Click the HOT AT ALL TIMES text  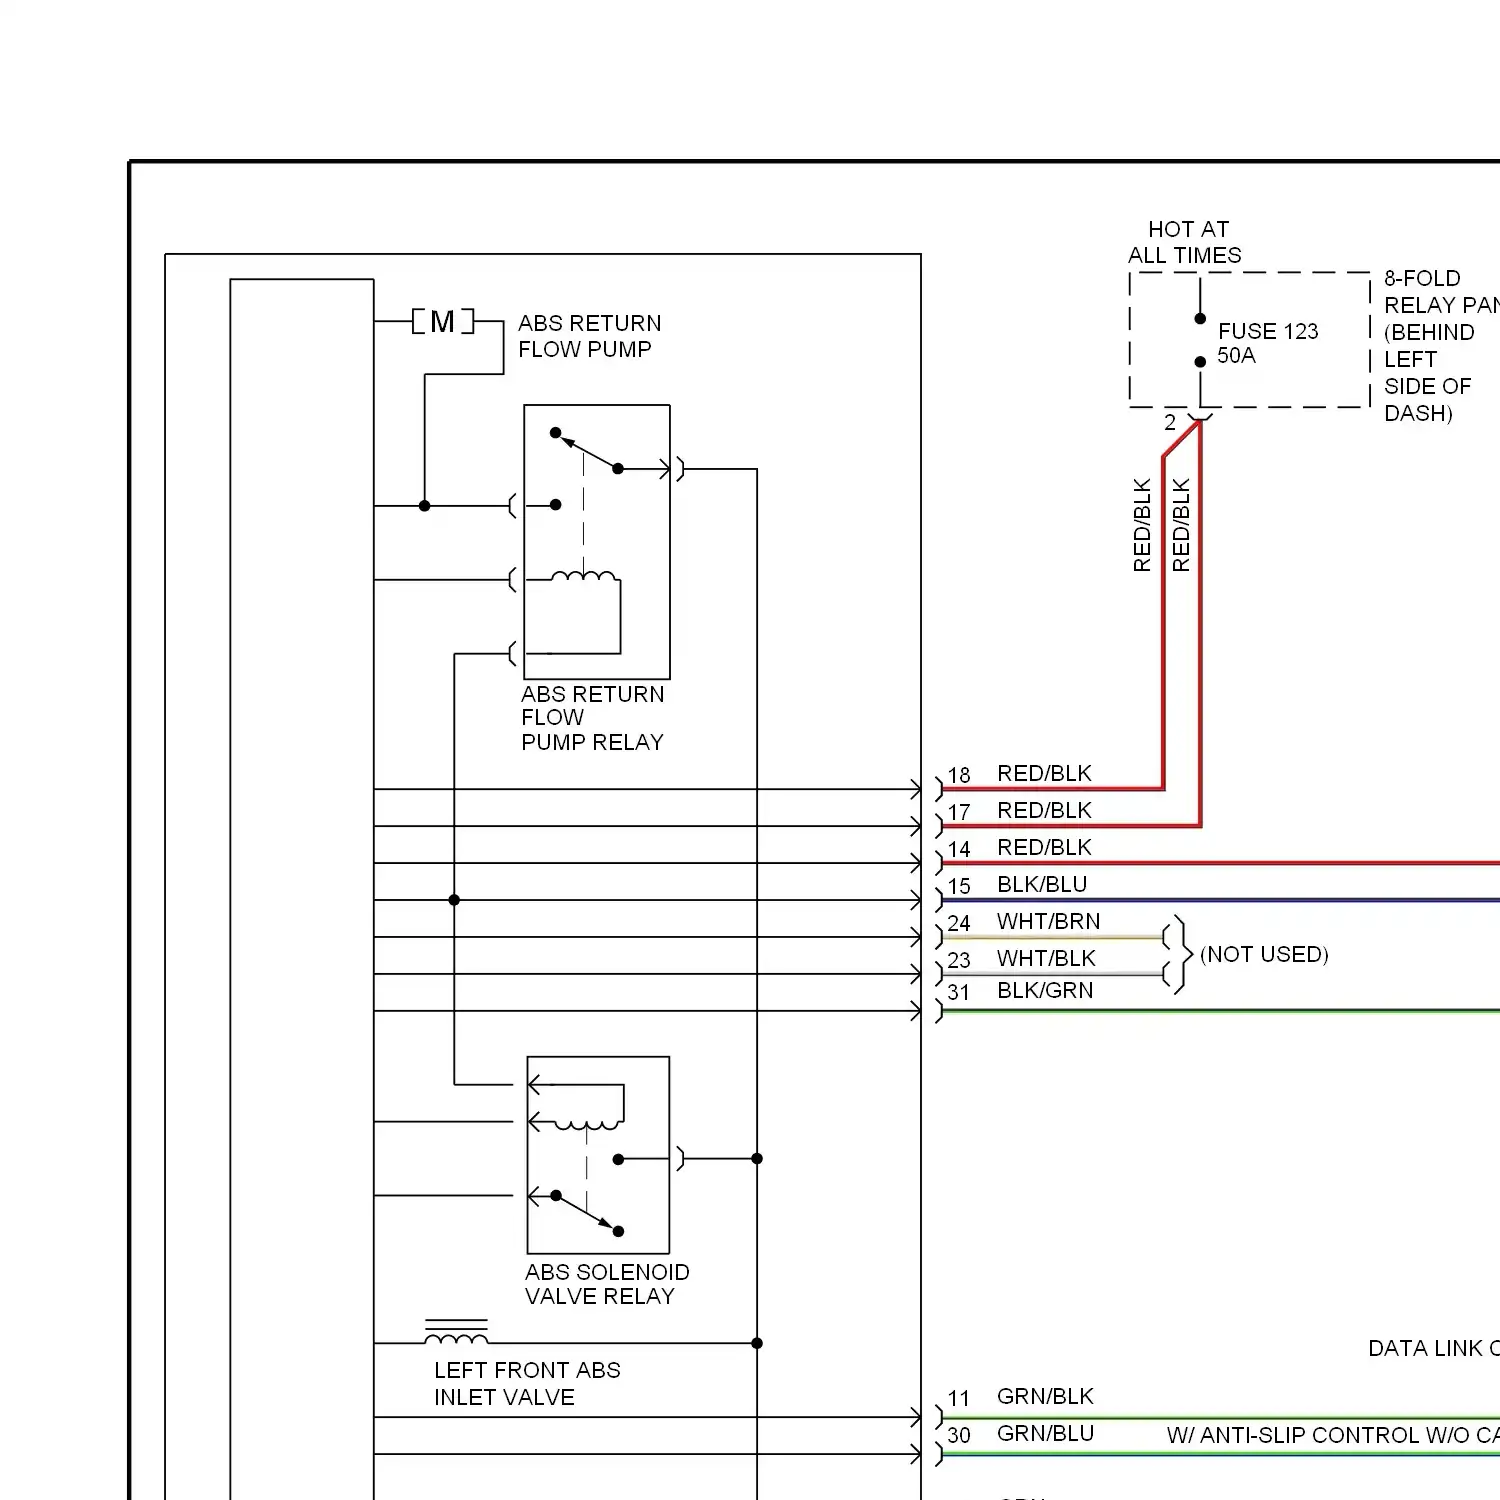pyautogui.click(x=1185, y=242)
